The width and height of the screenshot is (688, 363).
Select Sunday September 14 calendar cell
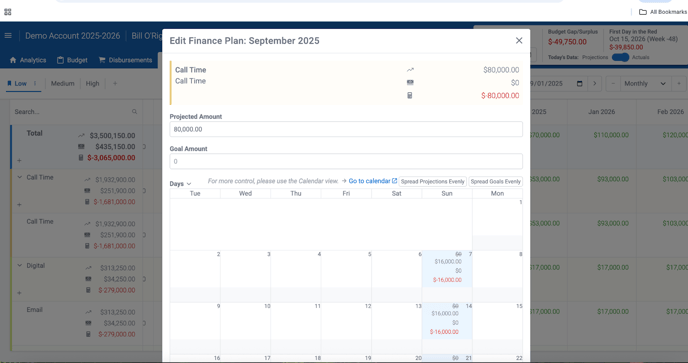[x=447, y=328]
